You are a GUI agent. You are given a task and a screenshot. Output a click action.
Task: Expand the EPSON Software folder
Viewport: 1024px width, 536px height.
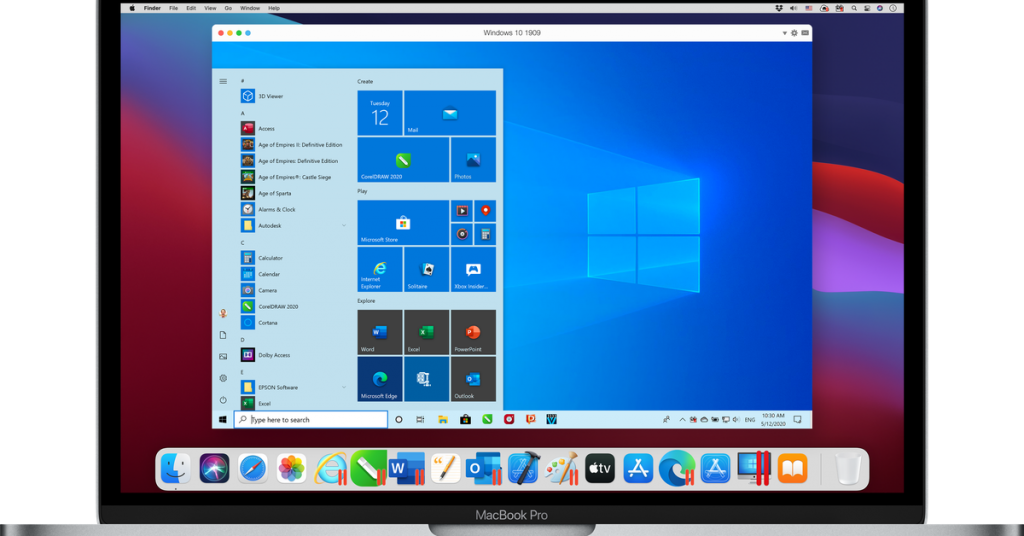[x=344, y=387]
